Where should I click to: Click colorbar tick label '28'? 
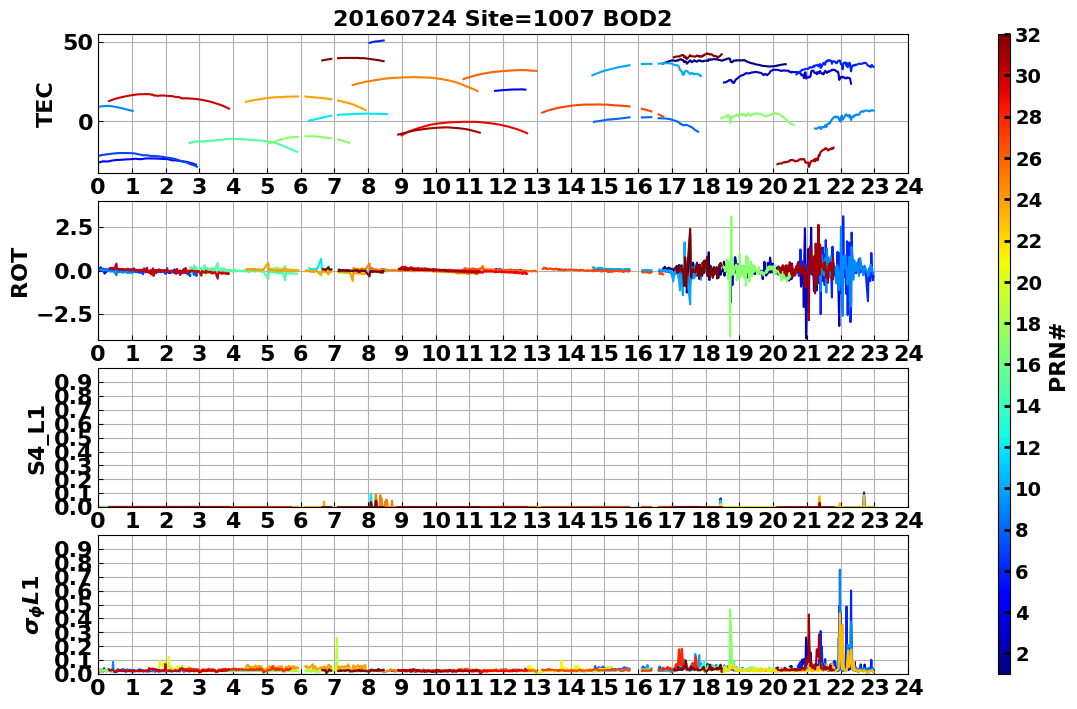pos(1028,117)
